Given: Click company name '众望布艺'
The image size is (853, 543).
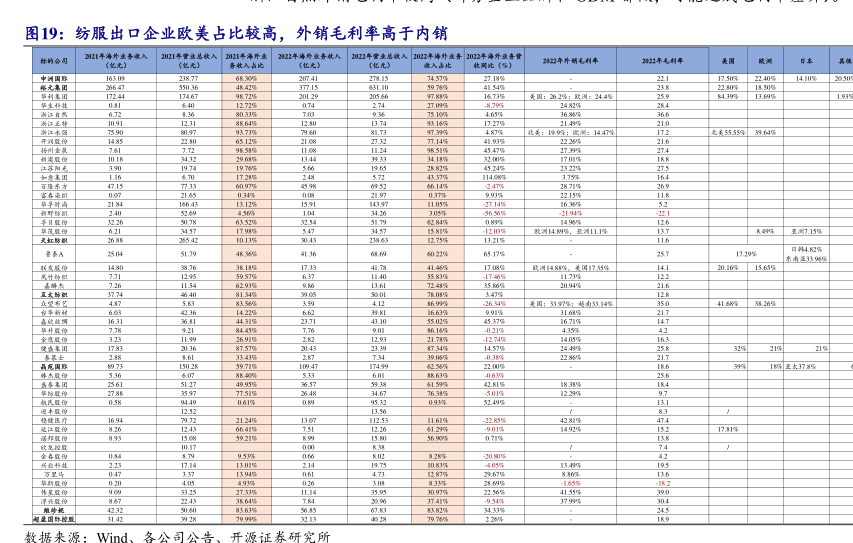Looking at the screenshot, I should 54,304.
